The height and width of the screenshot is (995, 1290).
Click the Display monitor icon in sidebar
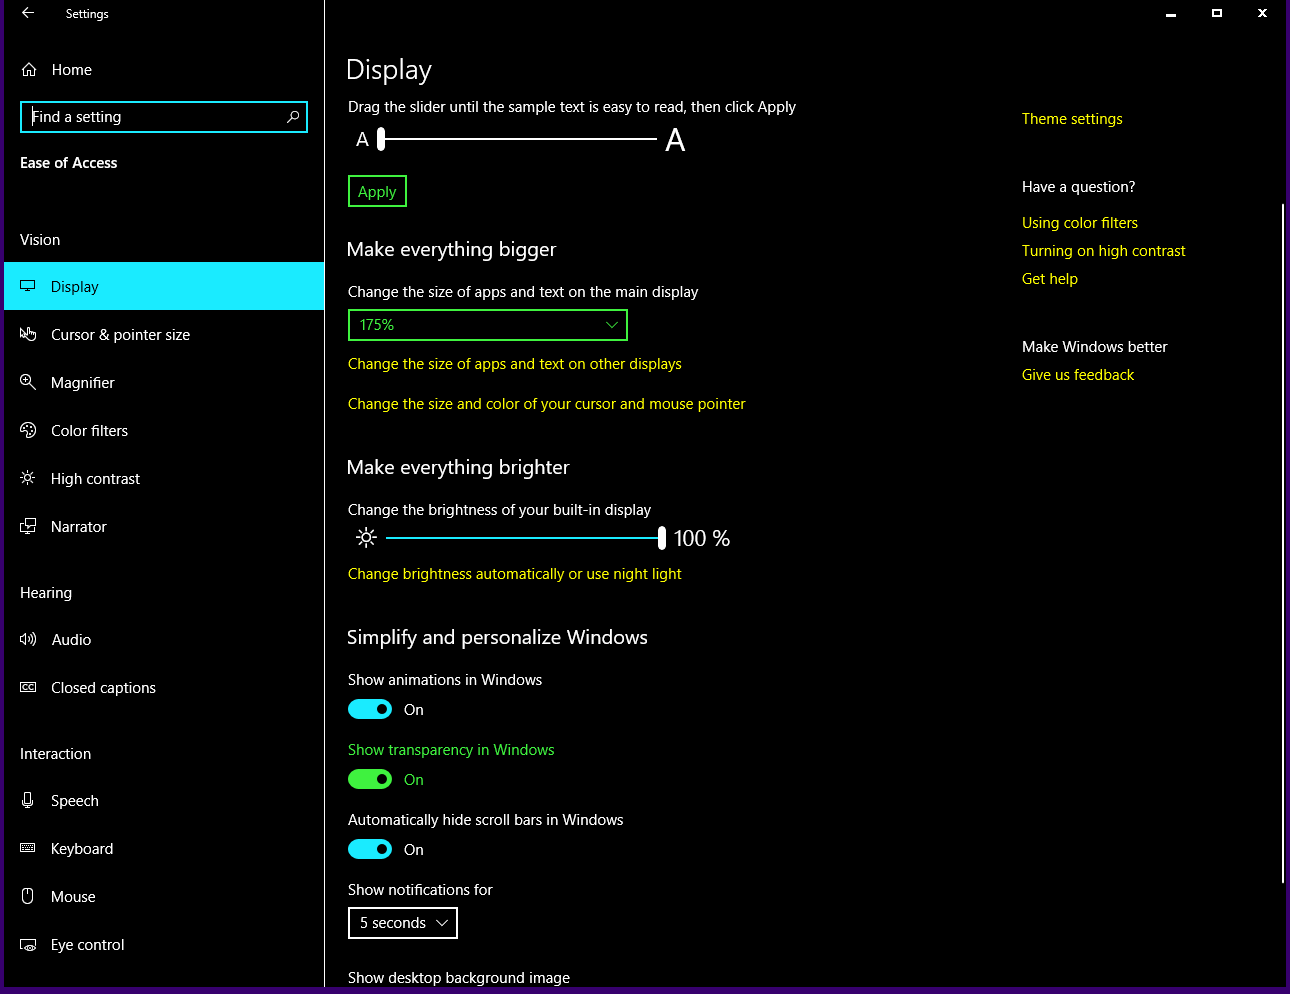(x=28, y=286)
